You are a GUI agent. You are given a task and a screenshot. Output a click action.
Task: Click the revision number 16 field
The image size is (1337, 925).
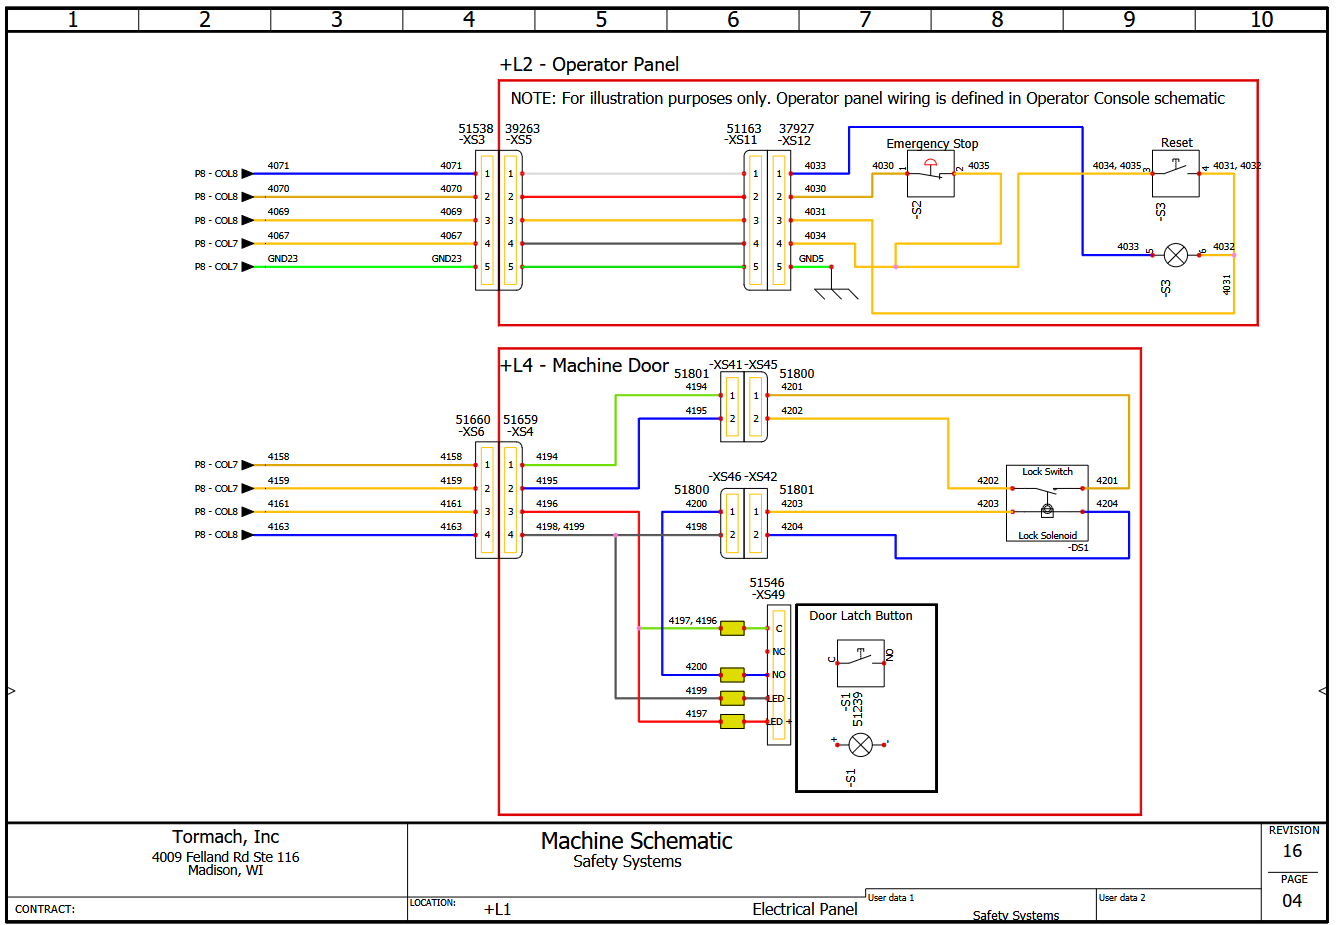(x=1292, y=851)
